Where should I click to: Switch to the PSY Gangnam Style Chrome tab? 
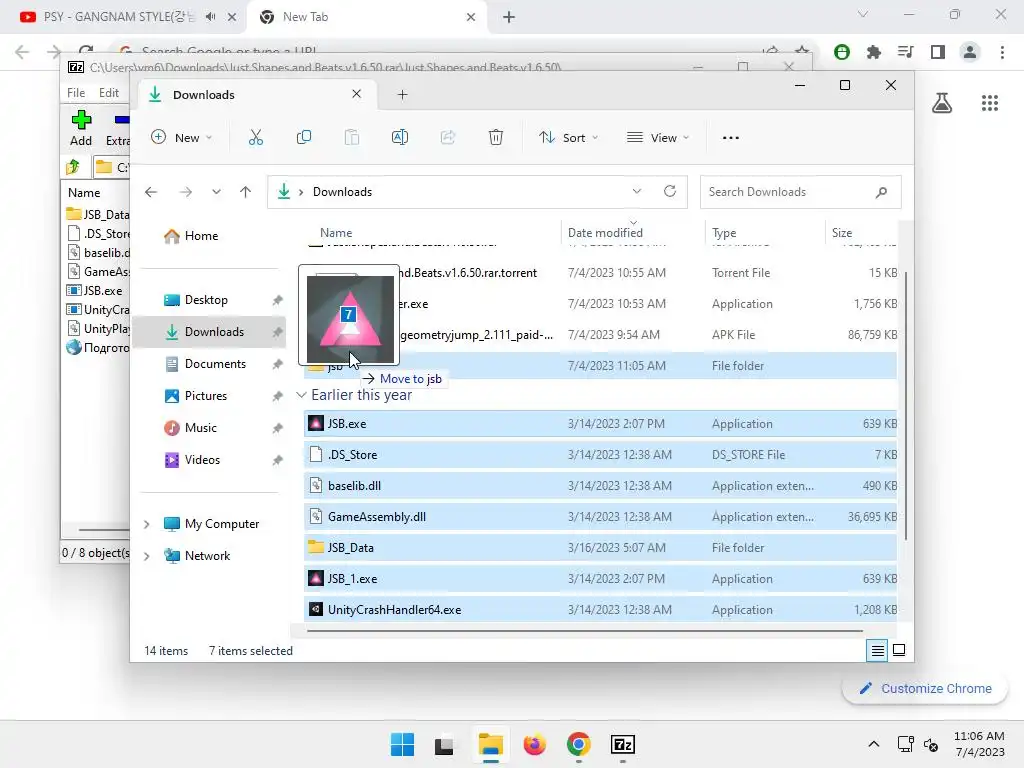(122, 17)
